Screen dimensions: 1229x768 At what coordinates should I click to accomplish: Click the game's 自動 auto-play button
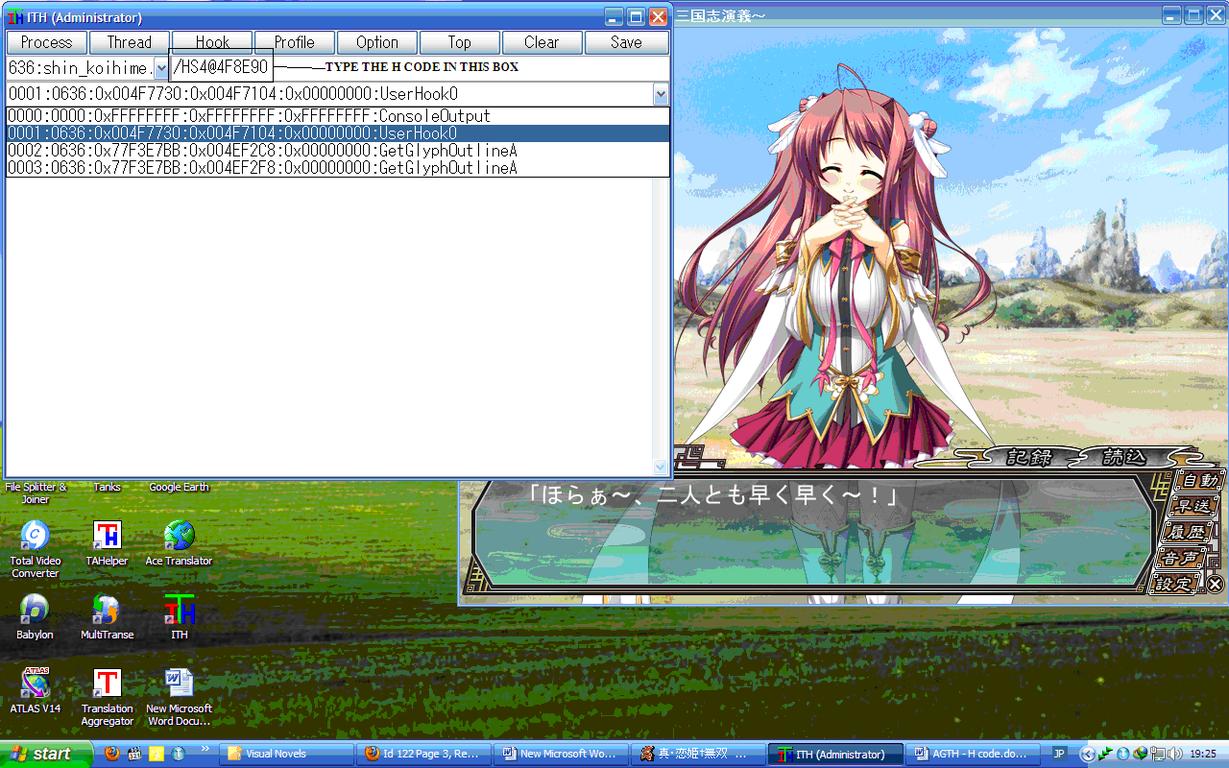point(1199,481)
